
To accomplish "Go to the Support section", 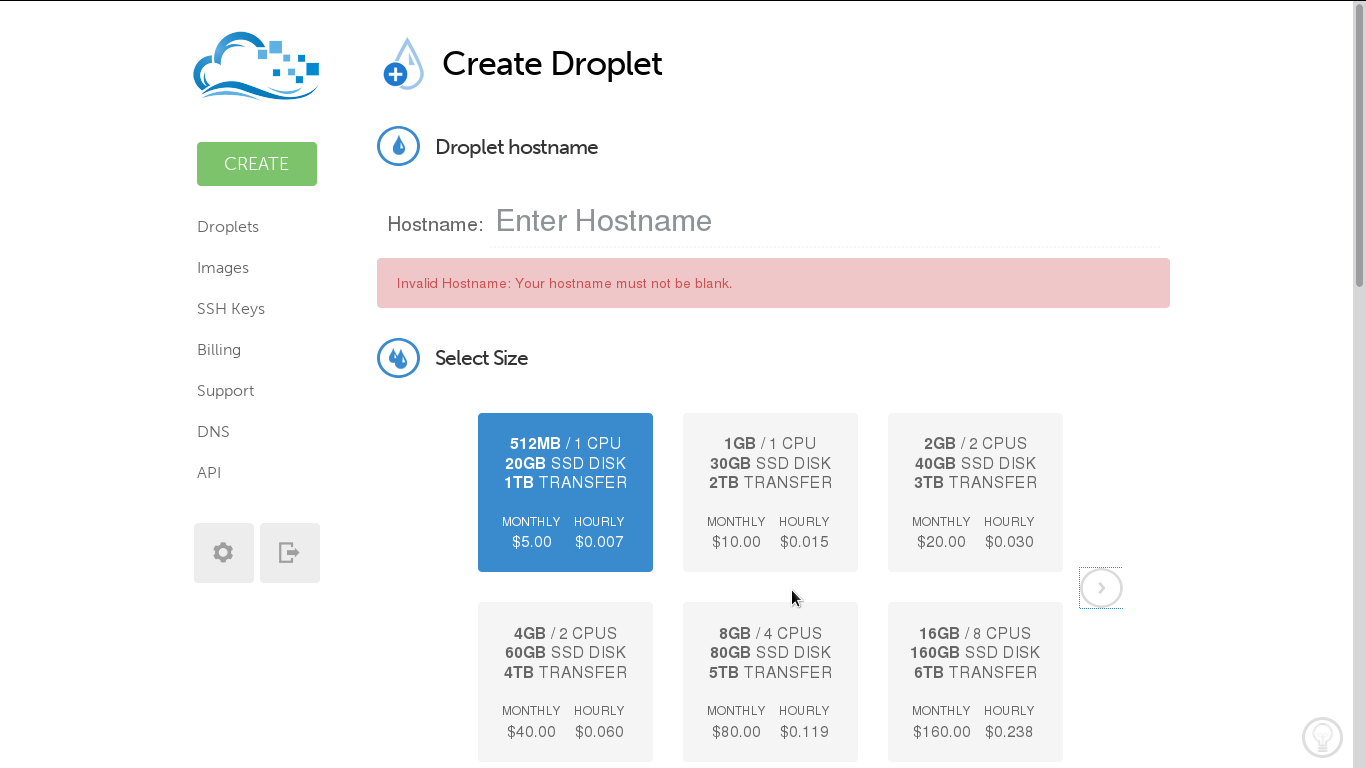I will click(225, 390).
